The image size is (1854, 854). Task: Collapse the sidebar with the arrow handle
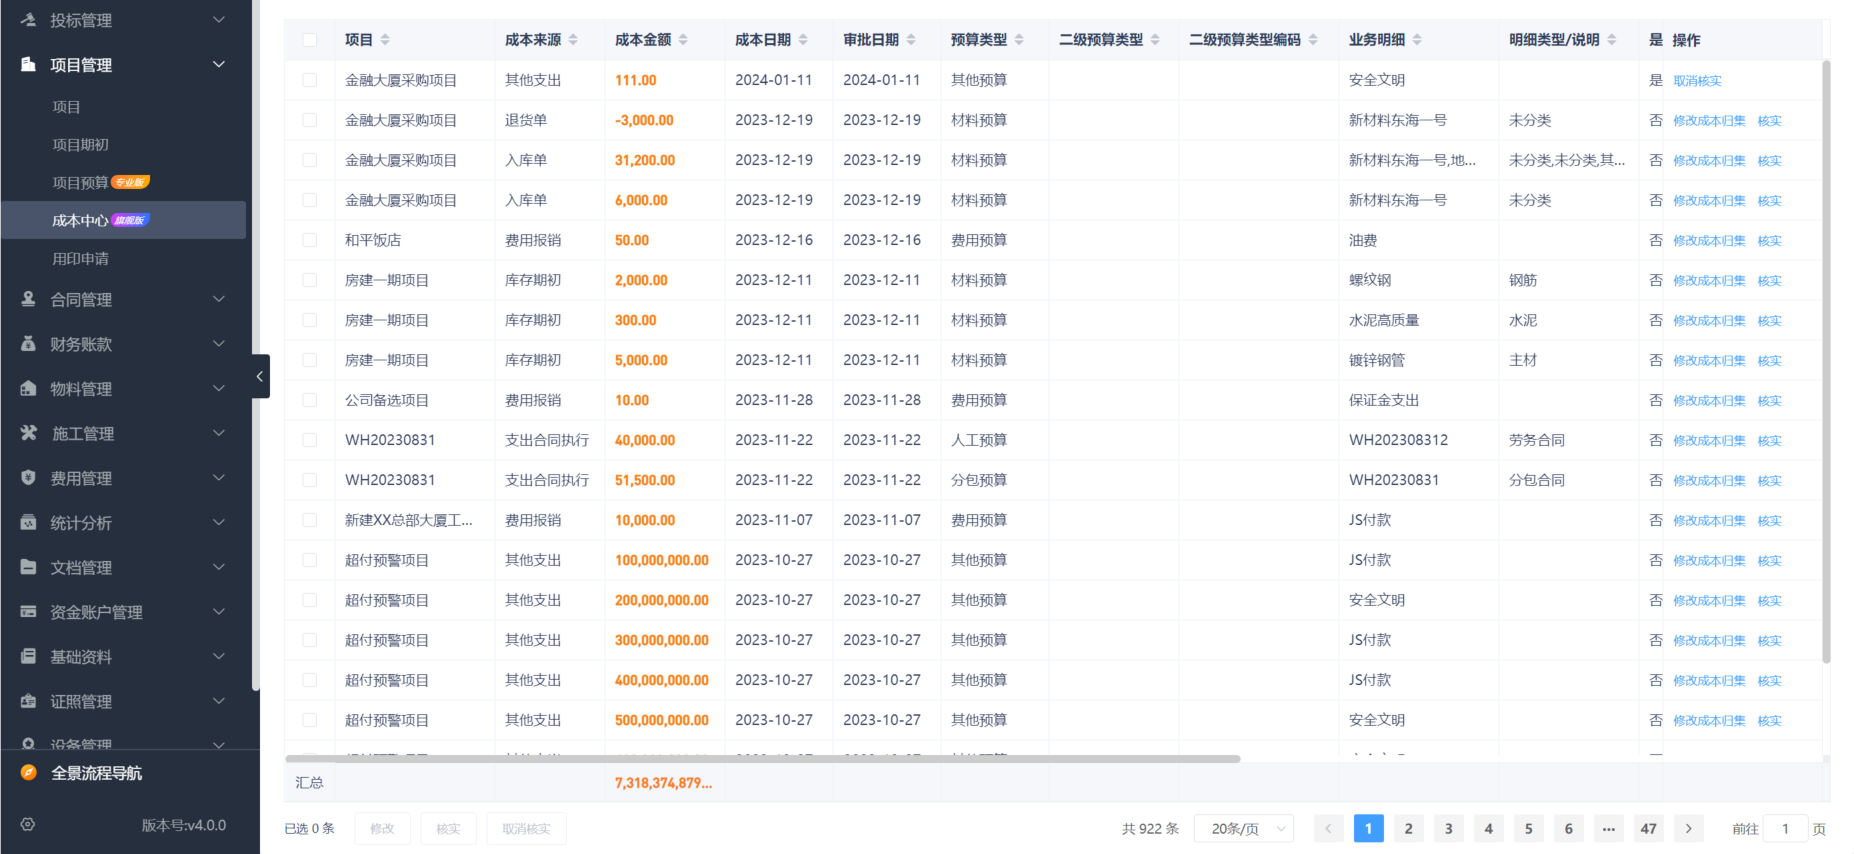[260, 376]
